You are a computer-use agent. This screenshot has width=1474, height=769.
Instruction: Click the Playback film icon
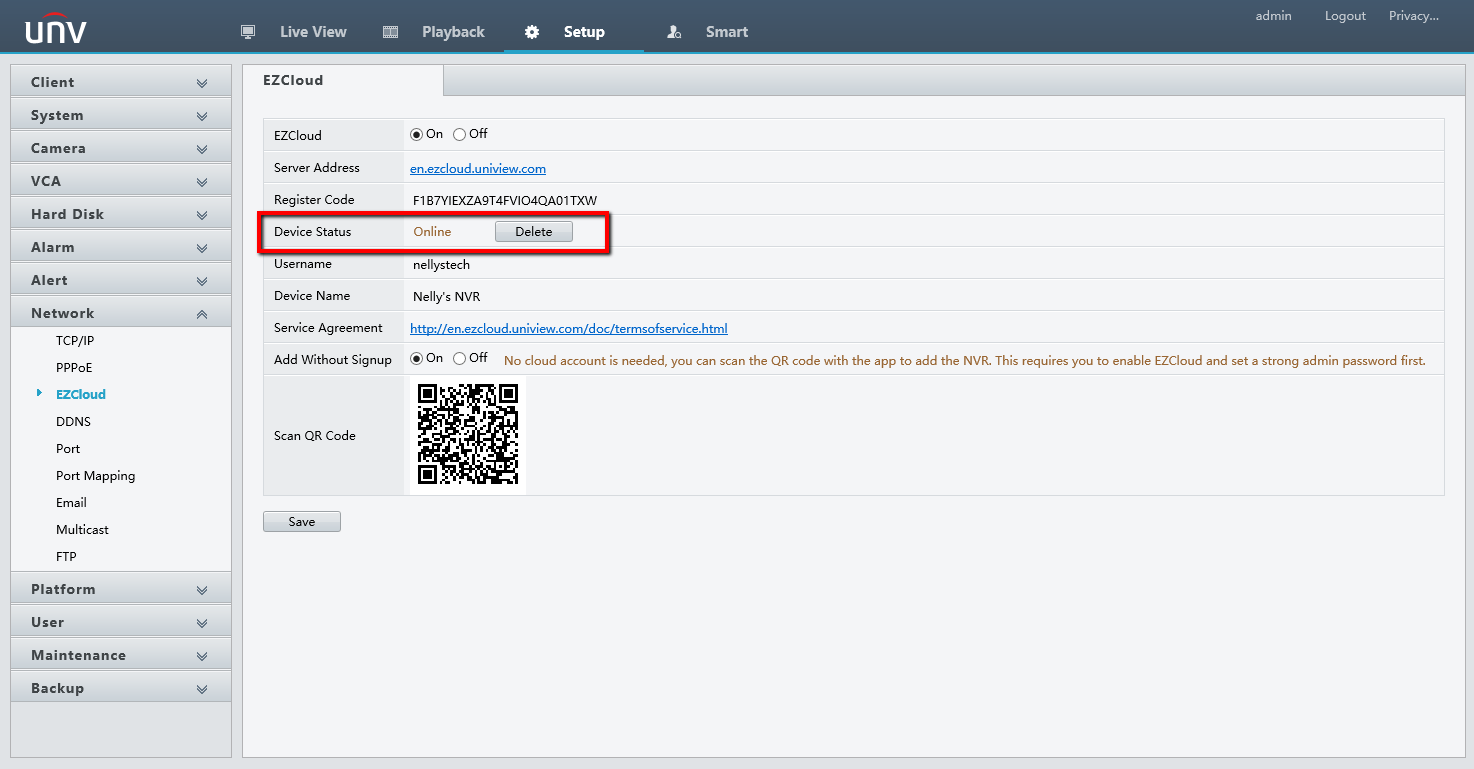[x=391, y=32]
